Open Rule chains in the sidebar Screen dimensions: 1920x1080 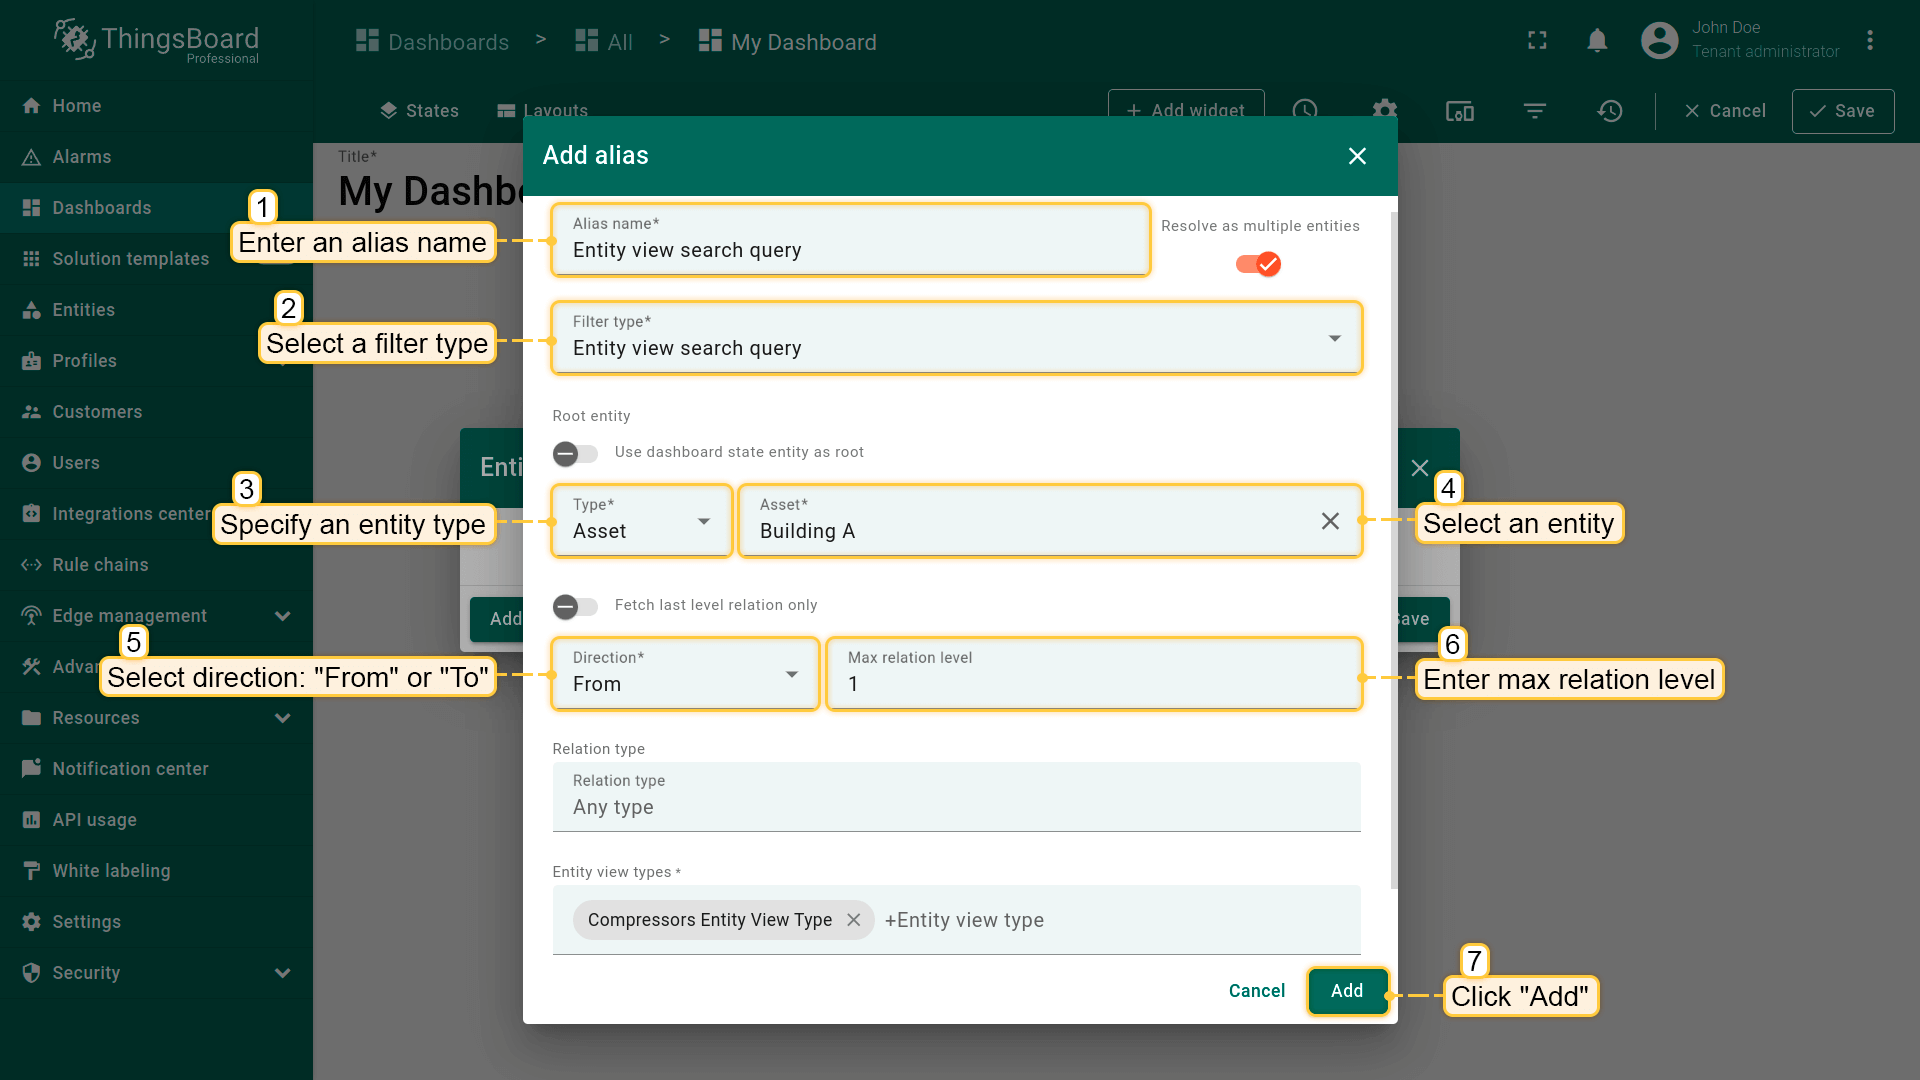point(100,565)
